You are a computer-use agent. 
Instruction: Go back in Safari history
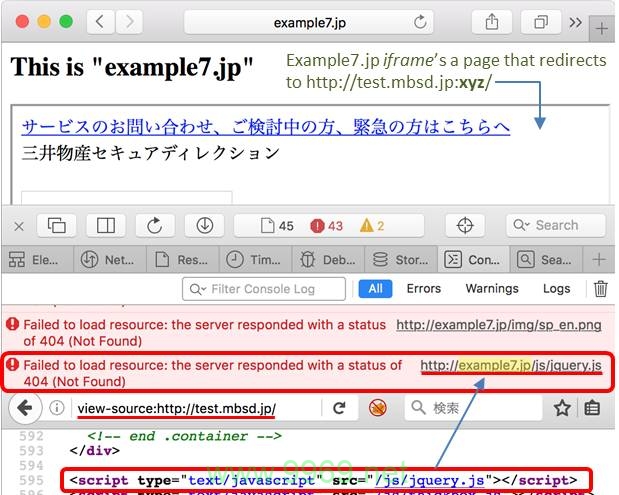100,22
